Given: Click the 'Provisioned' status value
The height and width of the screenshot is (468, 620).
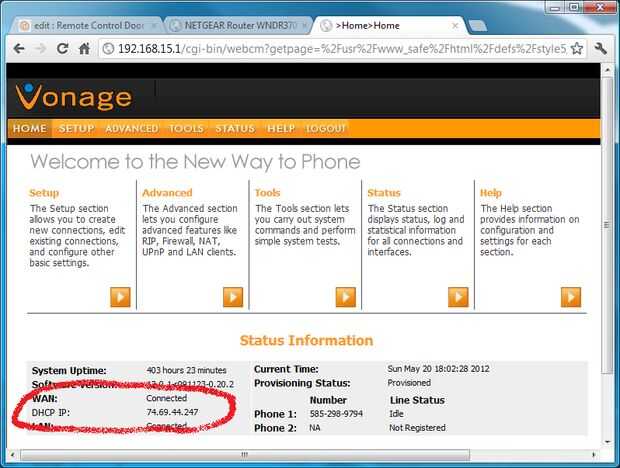Looking at the screenshot, I should [409, 383].
